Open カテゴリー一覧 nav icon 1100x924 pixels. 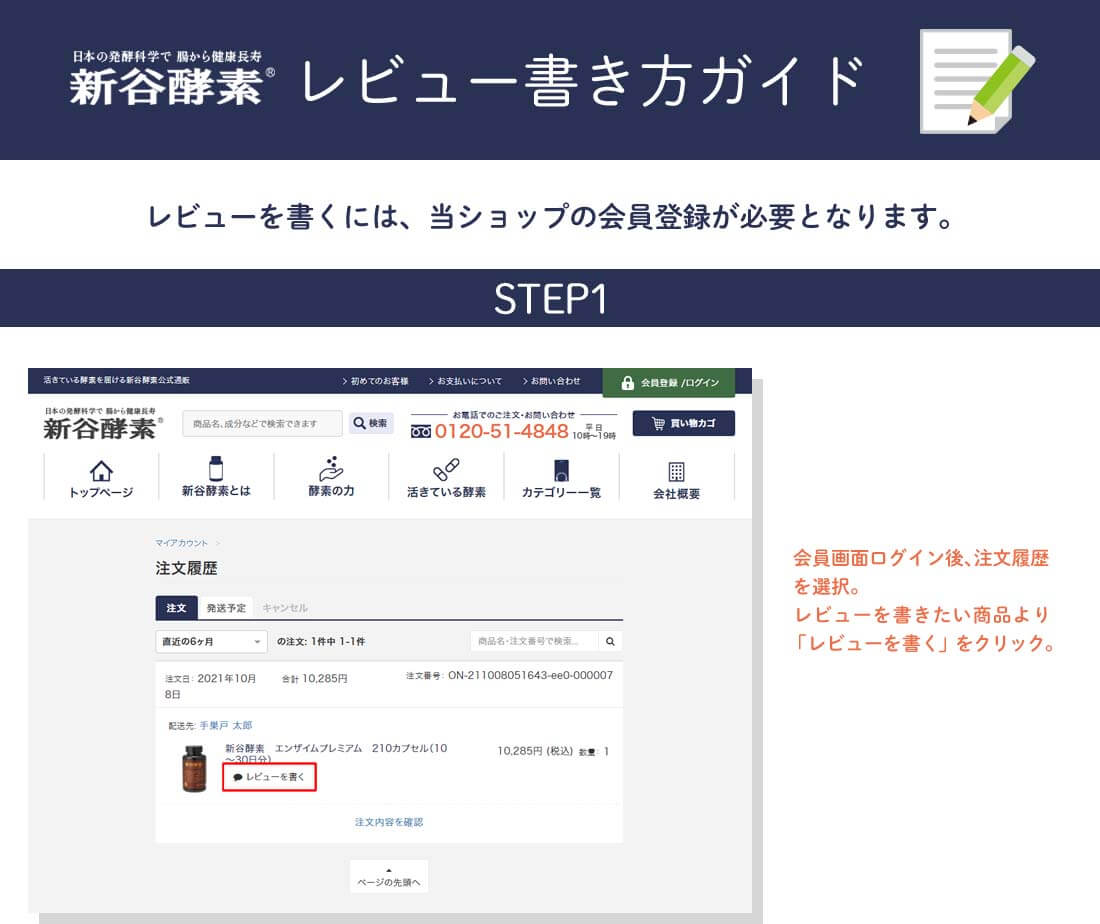click(561, 470)
